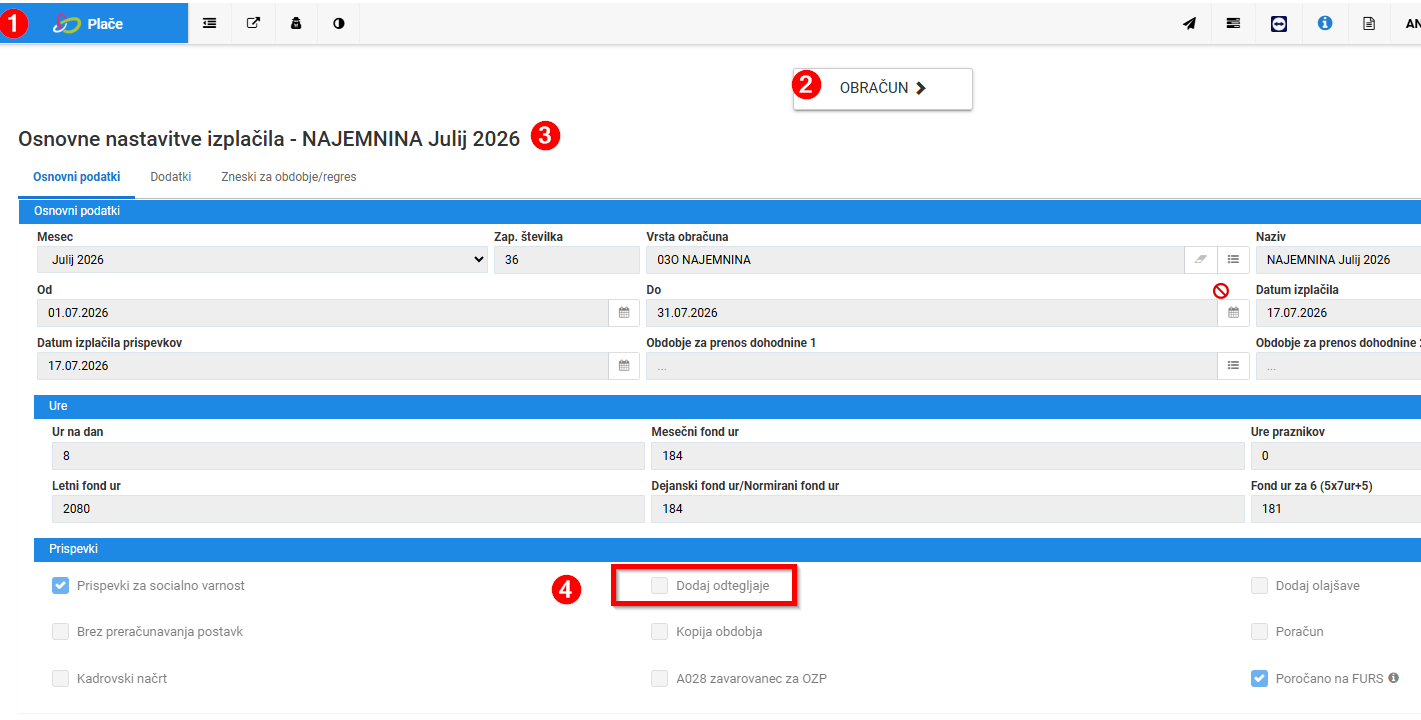Click the Ure praznikov field showing 0
Viewport: 1421px width, 720px height.
pos(1336,456)
